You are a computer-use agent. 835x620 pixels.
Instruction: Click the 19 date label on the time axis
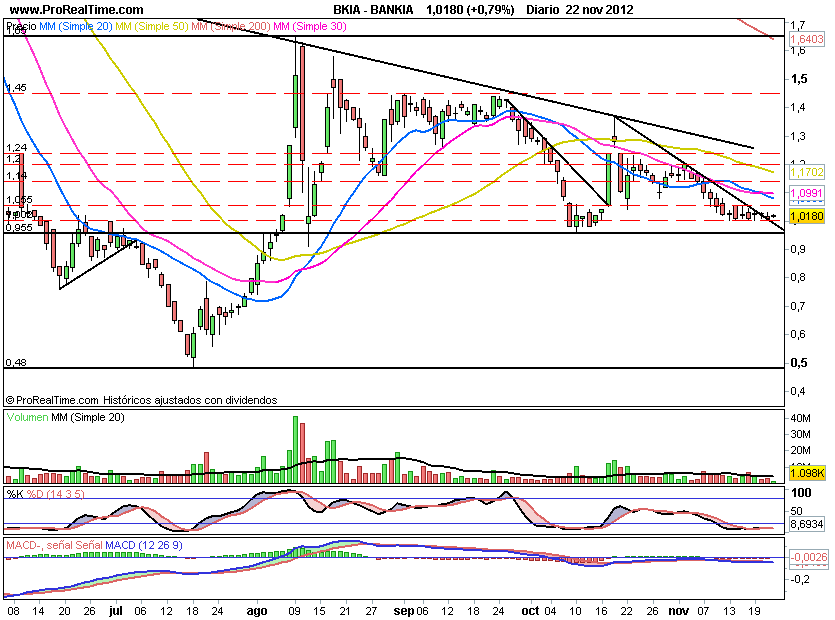[x=755, y=611]
